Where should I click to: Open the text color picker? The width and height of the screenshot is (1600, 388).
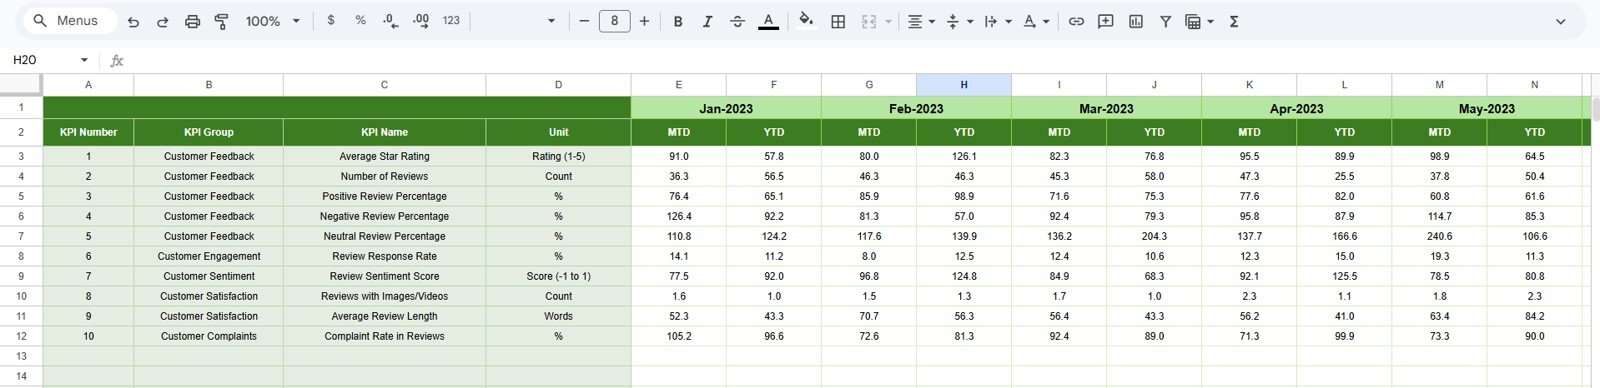pos(768,21)
